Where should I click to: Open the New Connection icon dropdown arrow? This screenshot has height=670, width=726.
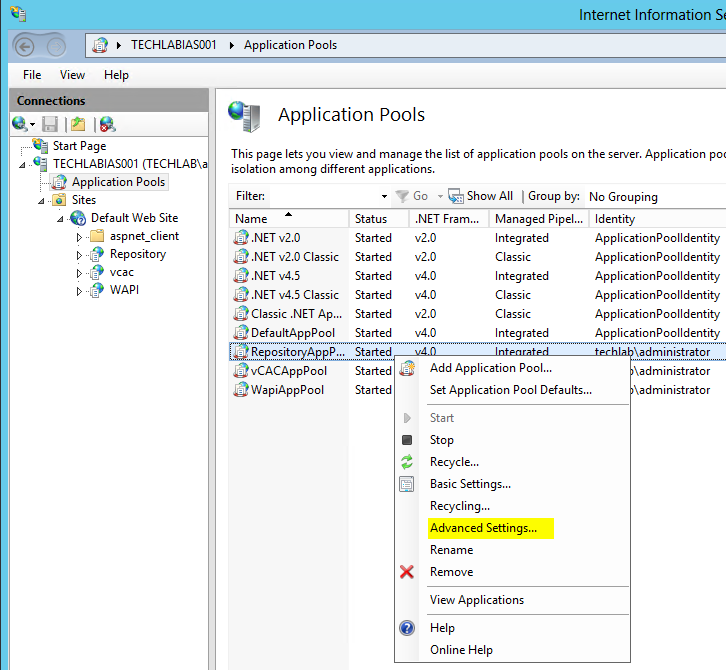[x=32, y=124]
